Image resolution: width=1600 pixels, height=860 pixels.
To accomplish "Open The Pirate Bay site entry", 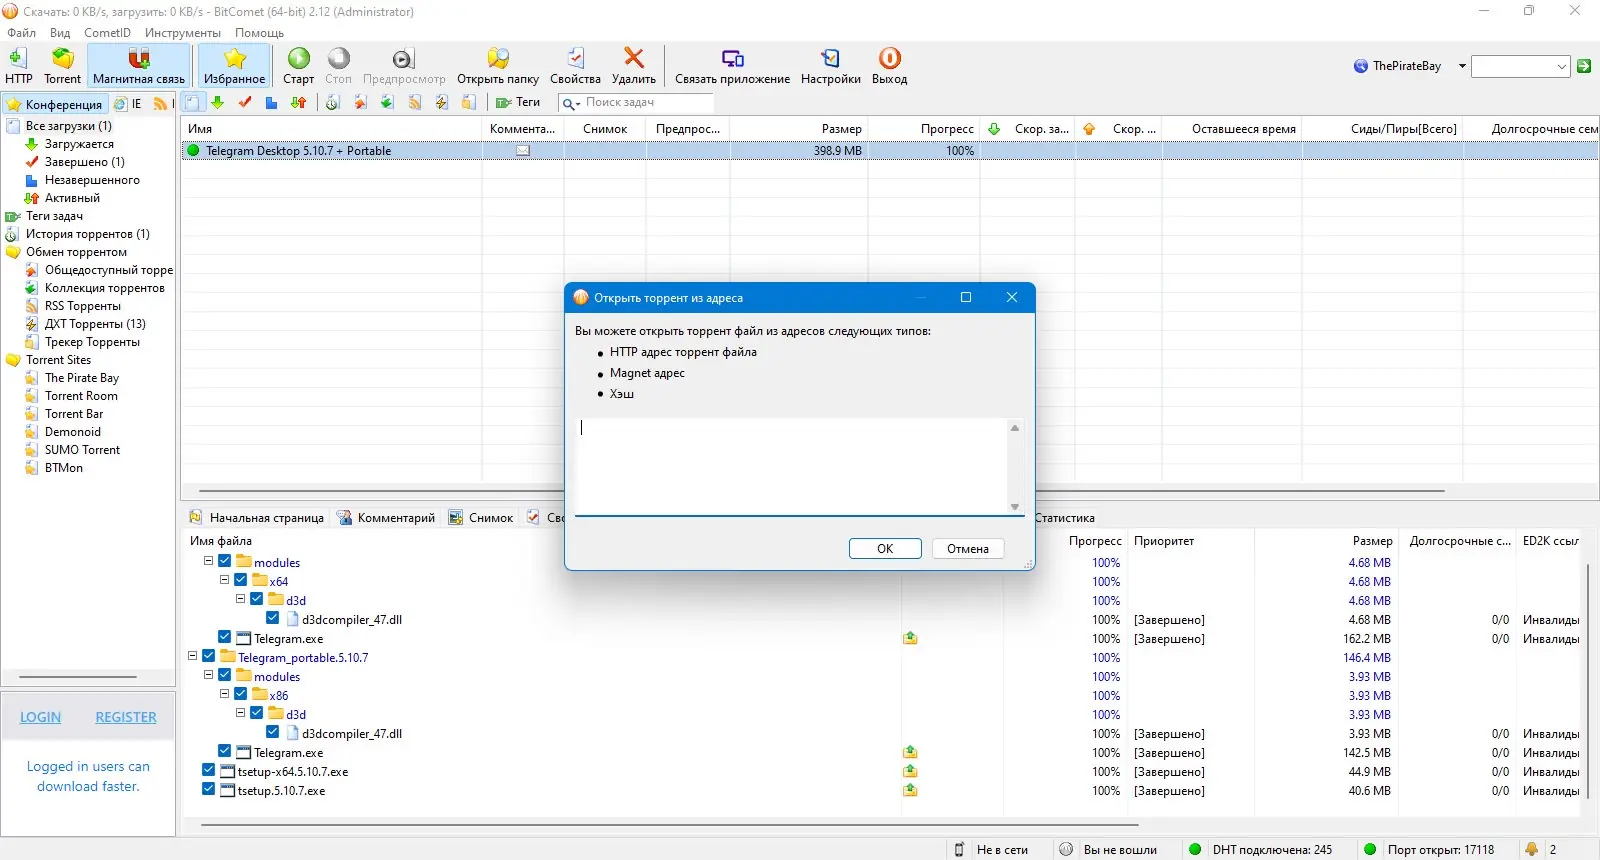I will [x=81, y=378].
